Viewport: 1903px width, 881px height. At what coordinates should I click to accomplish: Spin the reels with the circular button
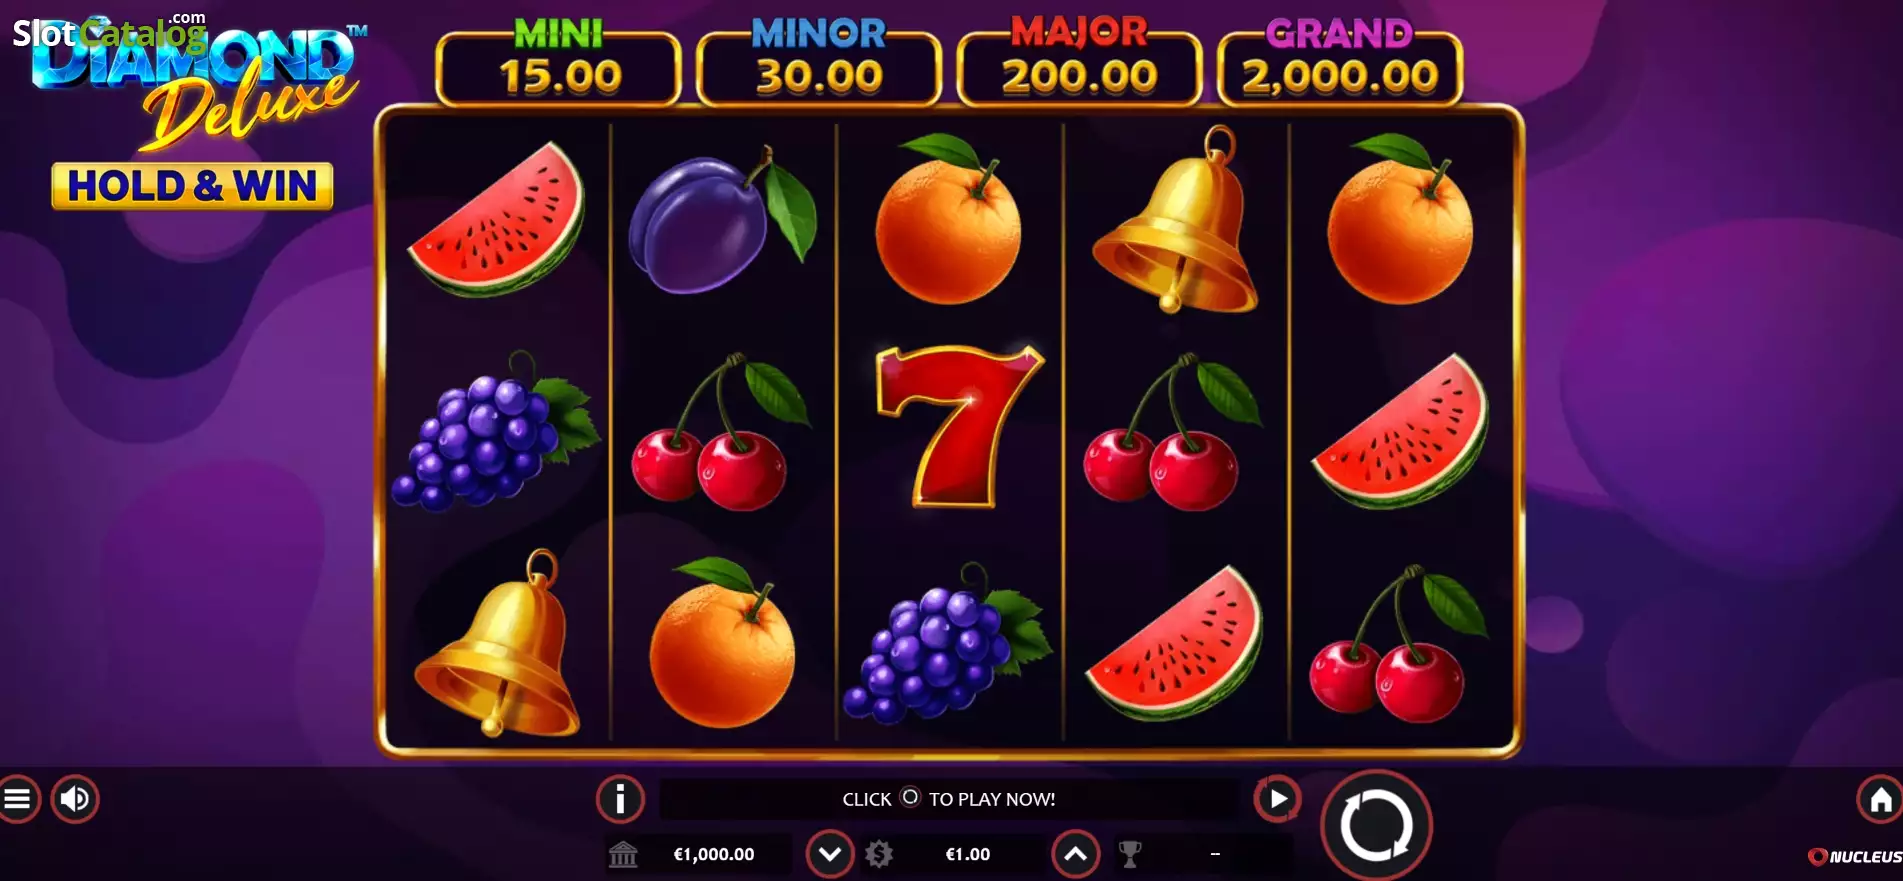(1376, 826)
